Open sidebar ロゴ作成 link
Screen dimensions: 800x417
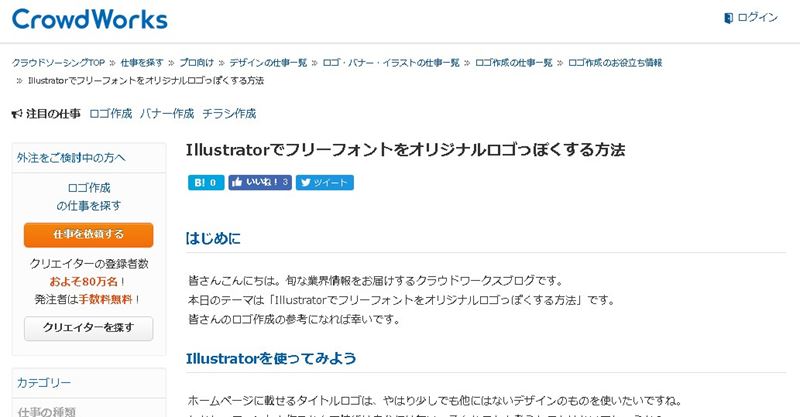89,187
